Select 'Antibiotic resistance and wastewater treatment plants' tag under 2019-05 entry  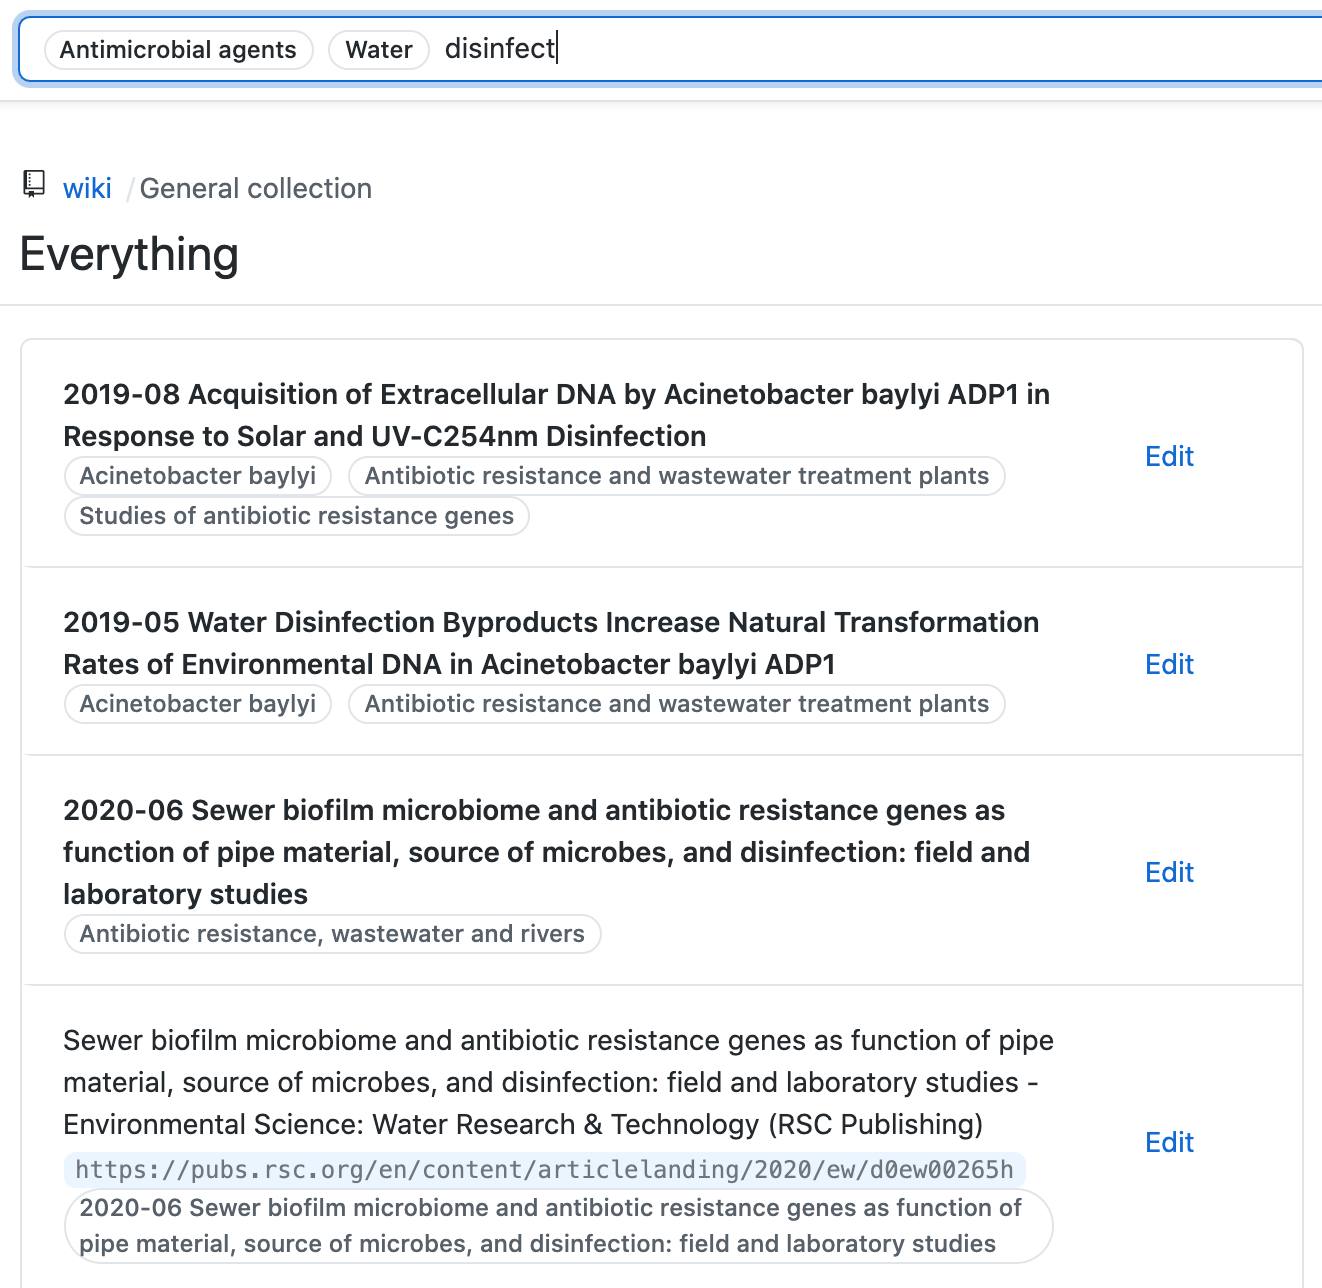677,704
